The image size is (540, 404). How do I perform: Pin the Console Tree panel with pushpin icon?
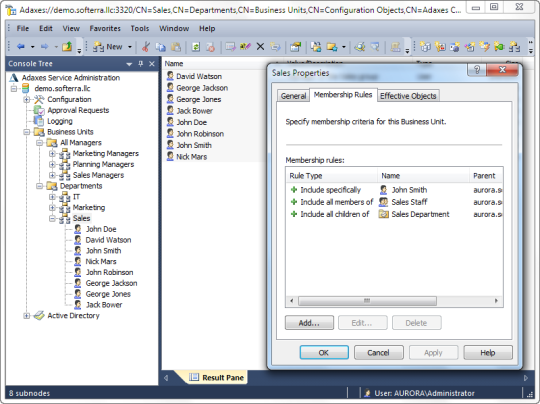[141, 64]
